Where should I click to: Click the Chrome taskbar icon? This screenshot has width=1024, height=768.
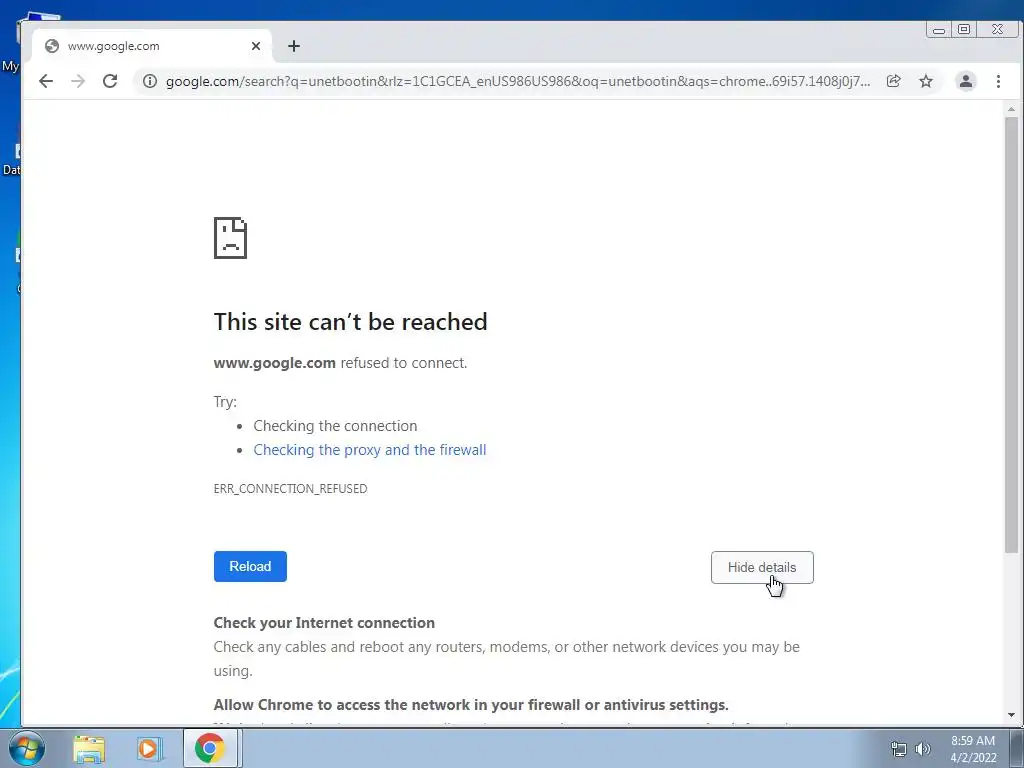click(210, 748)
